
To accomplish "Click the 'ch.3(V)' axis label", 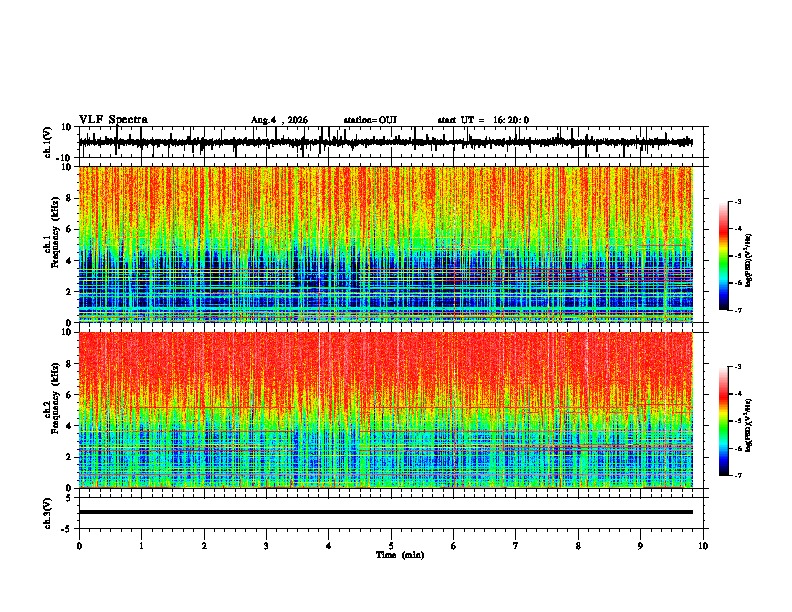I will (x=47, y=514).
